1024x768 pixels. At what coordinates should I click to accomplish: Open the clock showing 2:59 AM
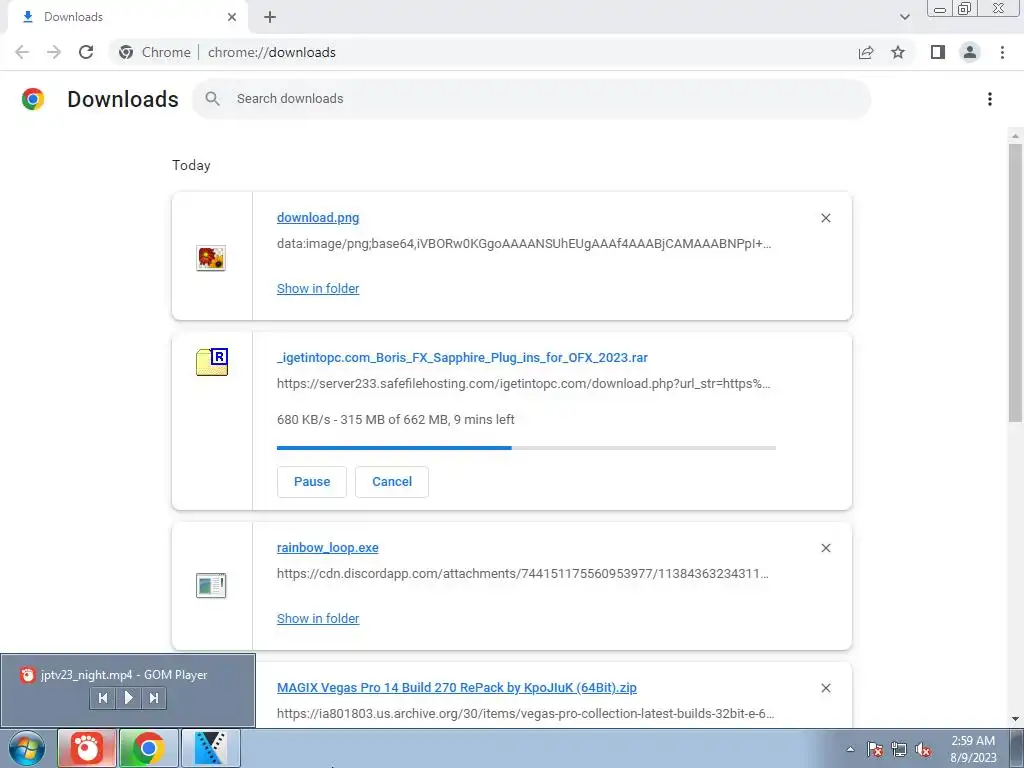(x=973, y=749)
